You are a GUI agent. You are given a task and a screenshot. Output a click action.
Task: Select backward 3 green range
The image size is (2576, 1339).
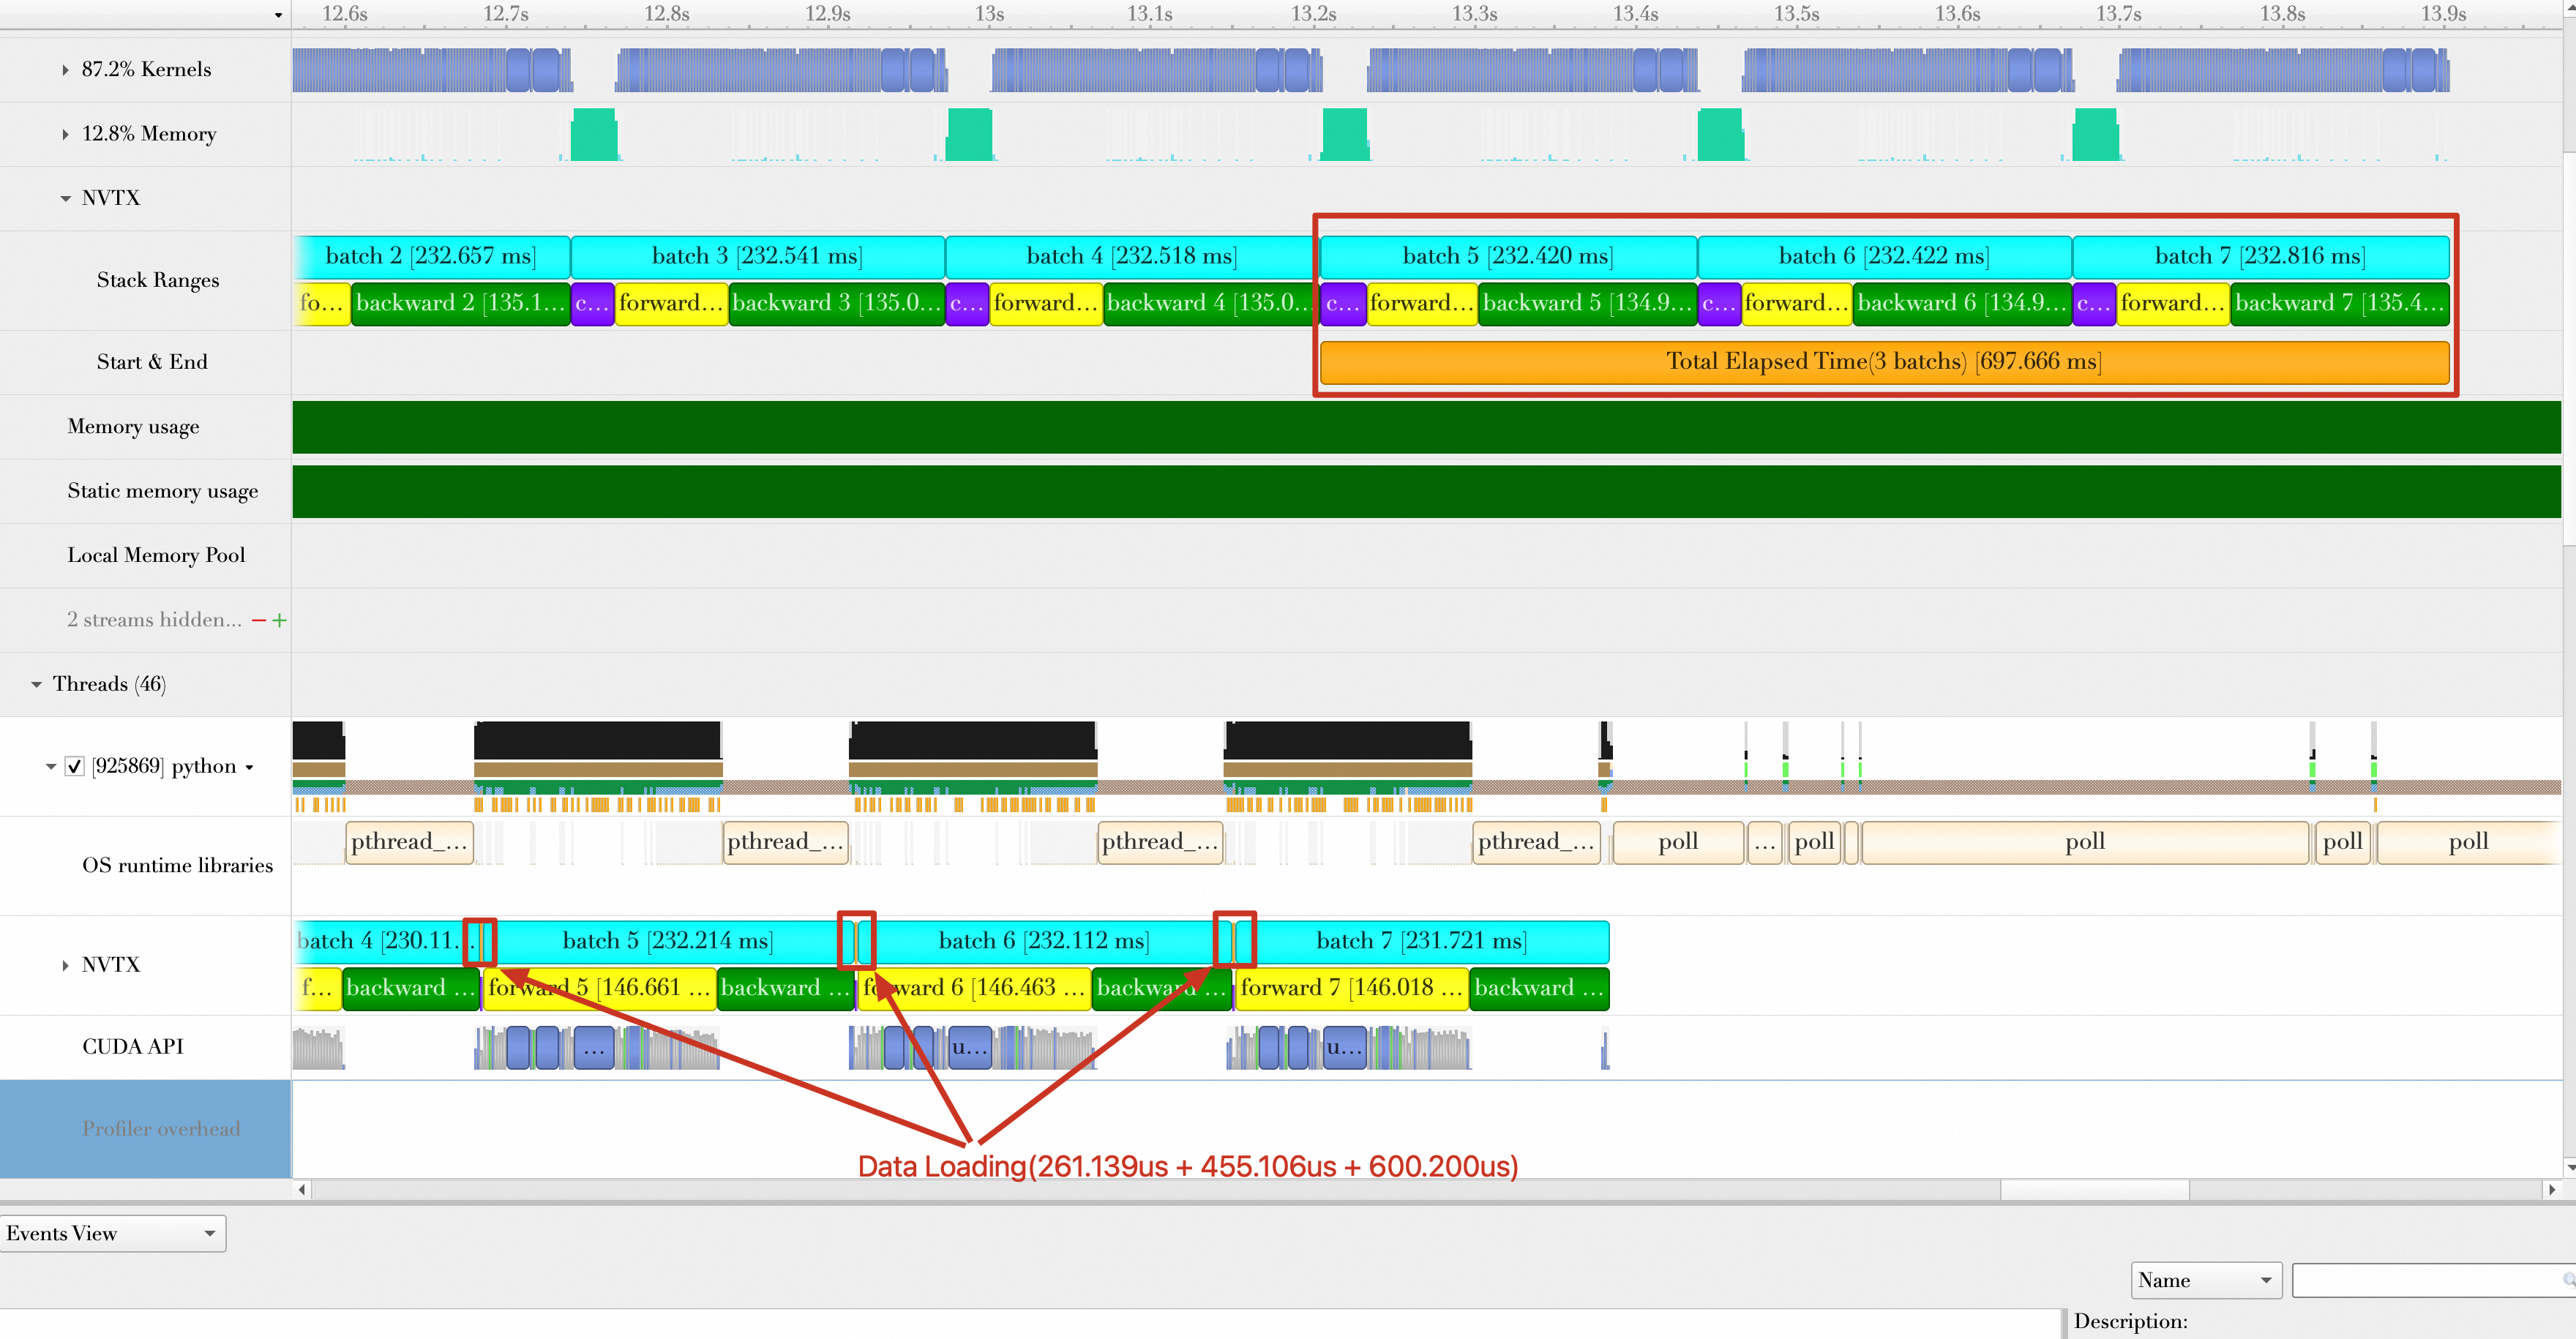coord(836,303)
